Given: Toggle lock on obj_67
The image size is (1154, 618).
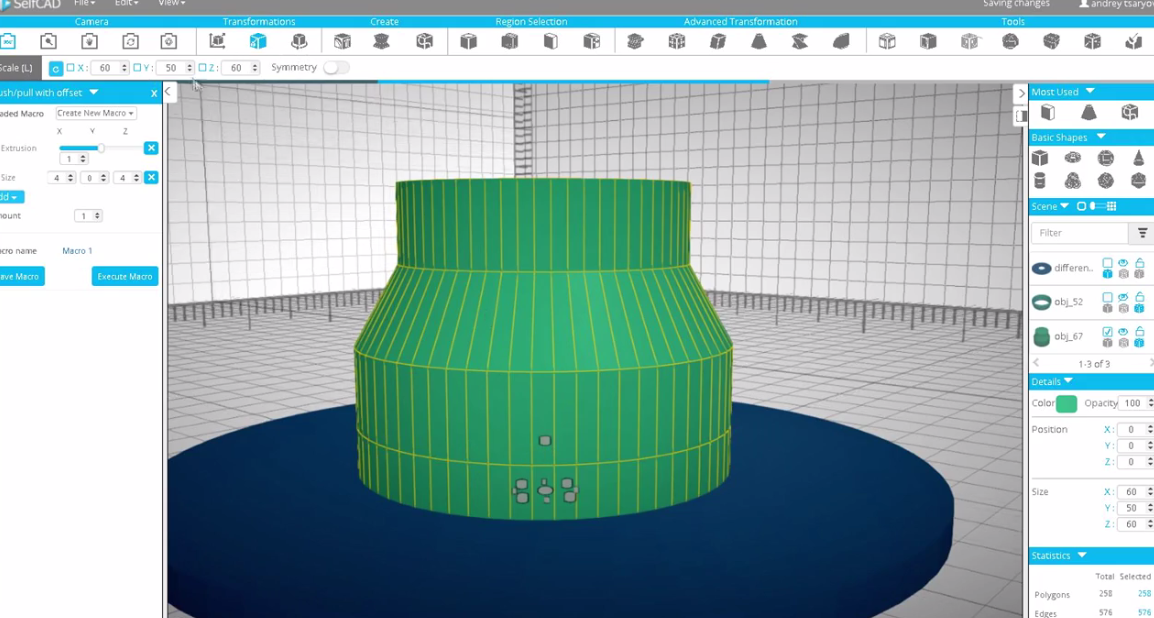Looking at the screenshot, I should point(1139,332).
